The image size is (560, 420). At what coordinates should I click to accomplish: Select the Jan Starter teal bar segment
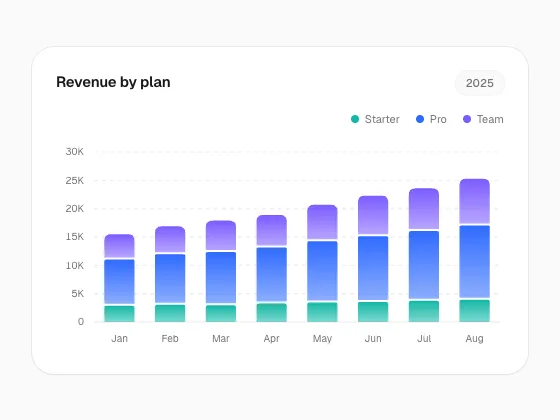(x=119, y=314)
